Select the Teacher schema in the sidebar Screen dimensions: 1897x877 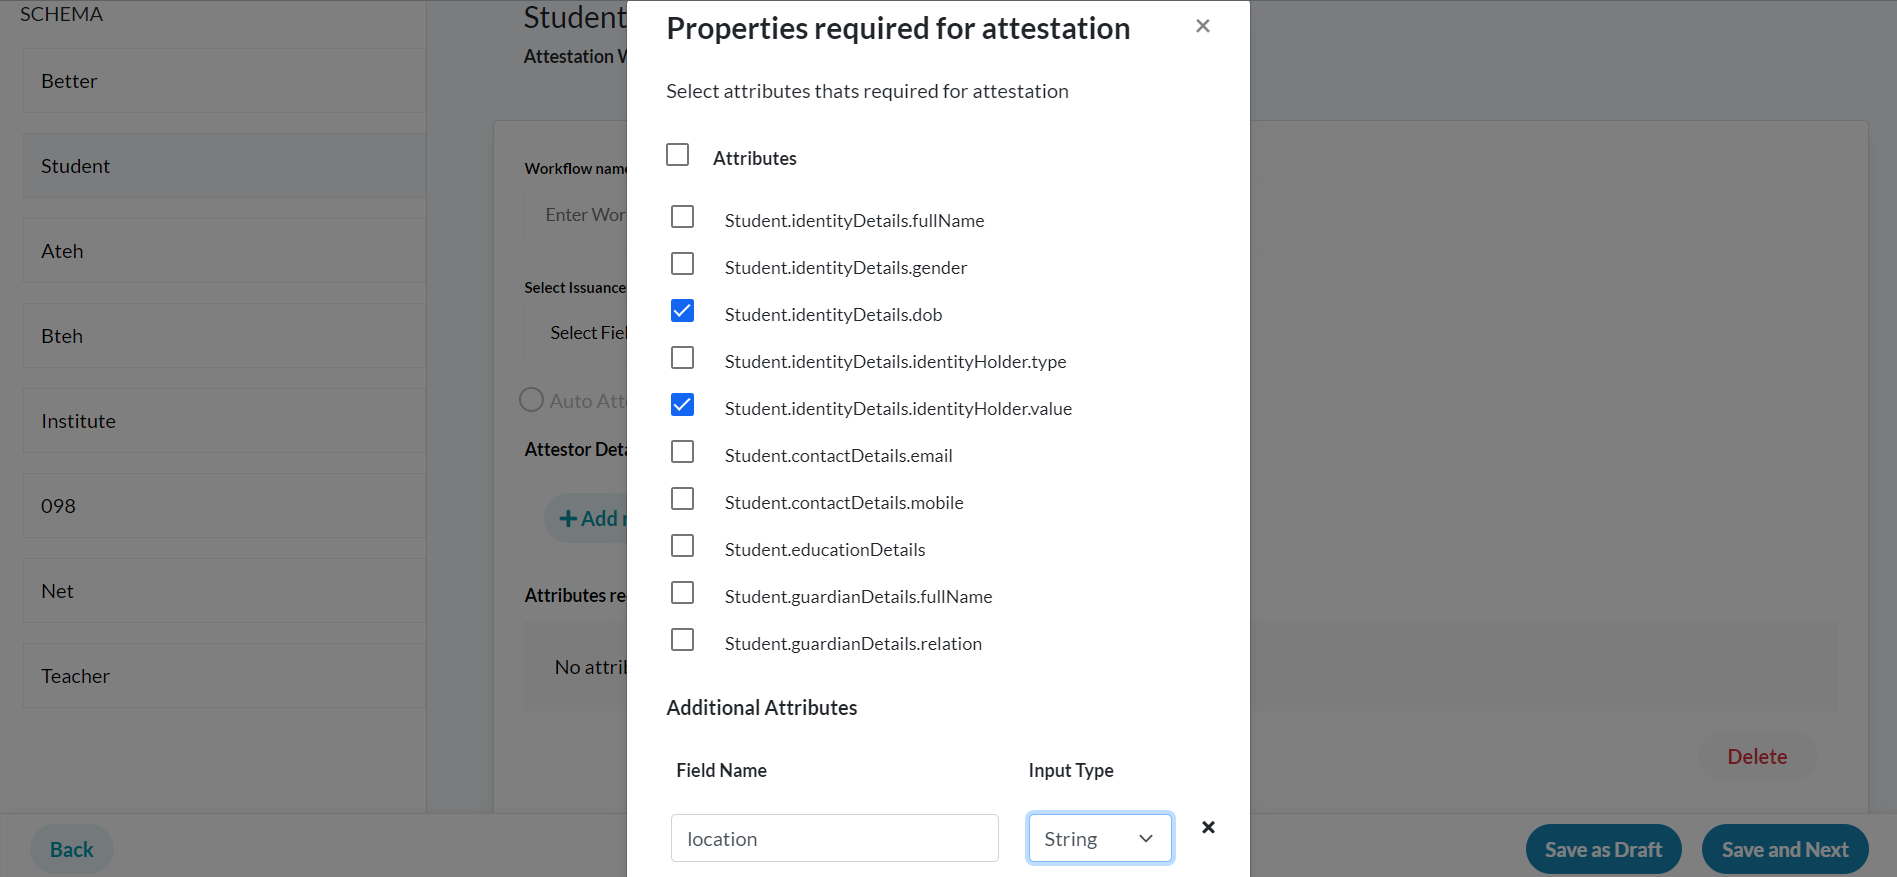pyautogui.click(x=223, y=675)
